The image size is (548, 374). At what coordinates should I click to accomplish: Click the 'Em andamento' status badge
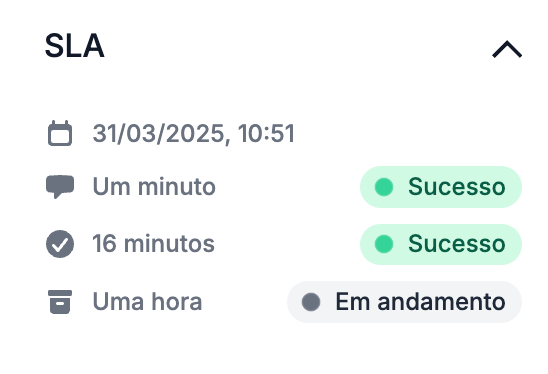(x=404, y=302)
